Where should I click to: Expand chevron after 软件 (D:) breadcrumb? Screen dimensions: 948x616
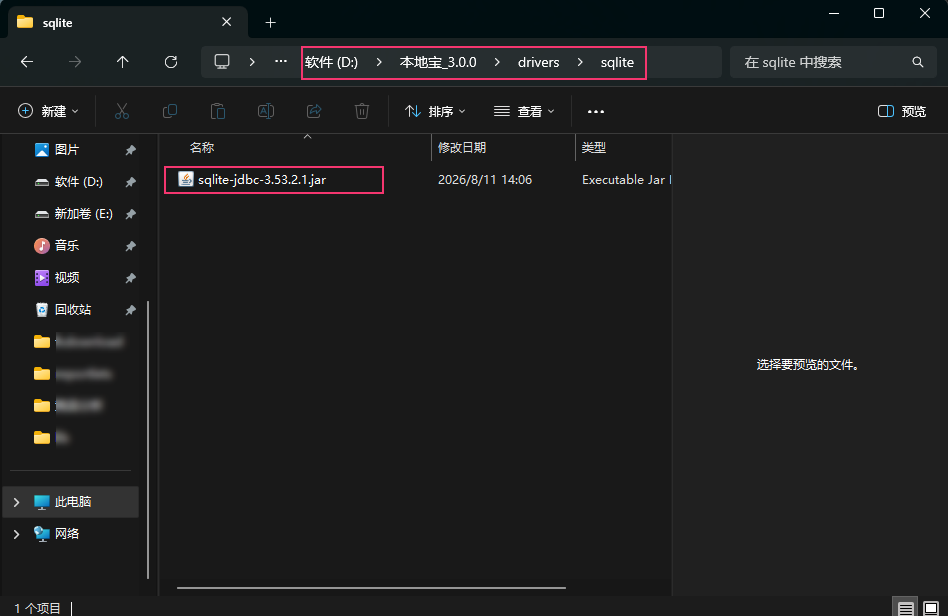pyautogui.click(x=379, y=62)
